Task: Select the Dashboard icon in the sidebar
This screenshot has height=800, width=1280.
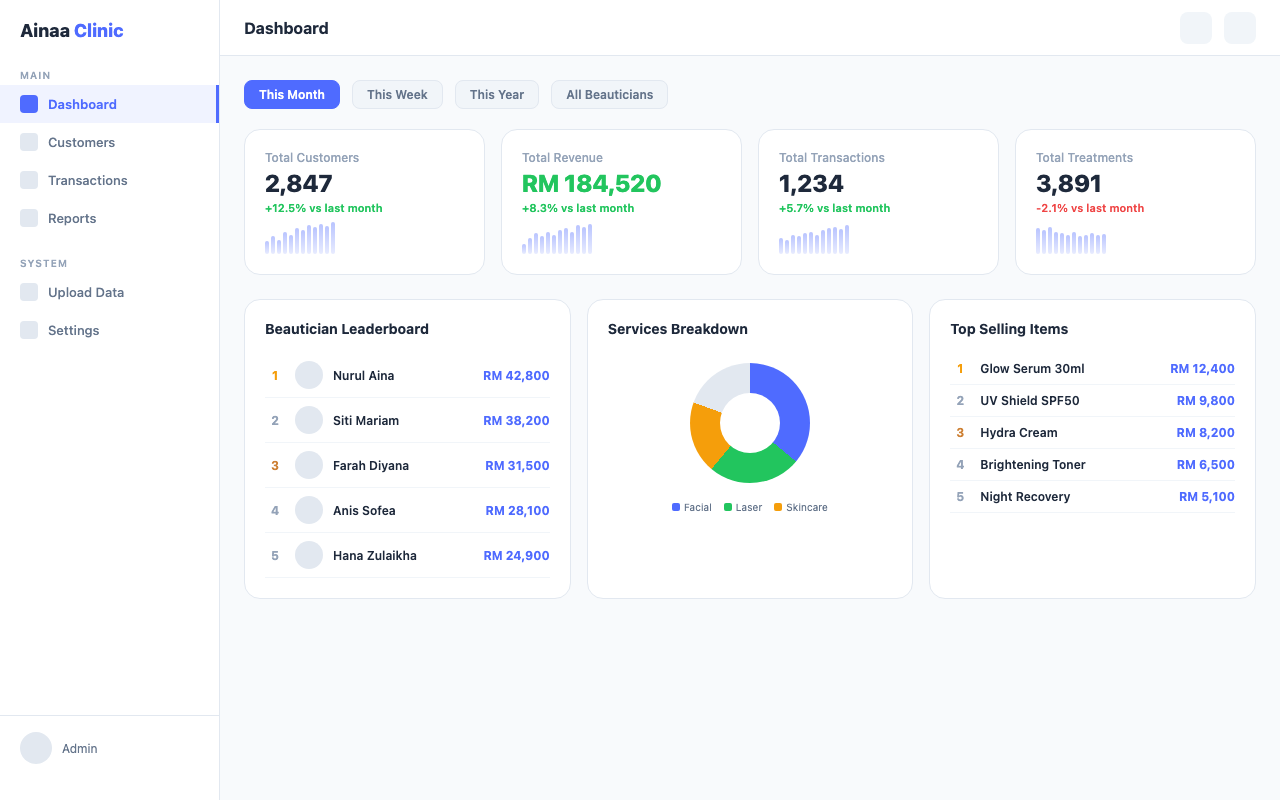Action: click(x=29, y=104)
